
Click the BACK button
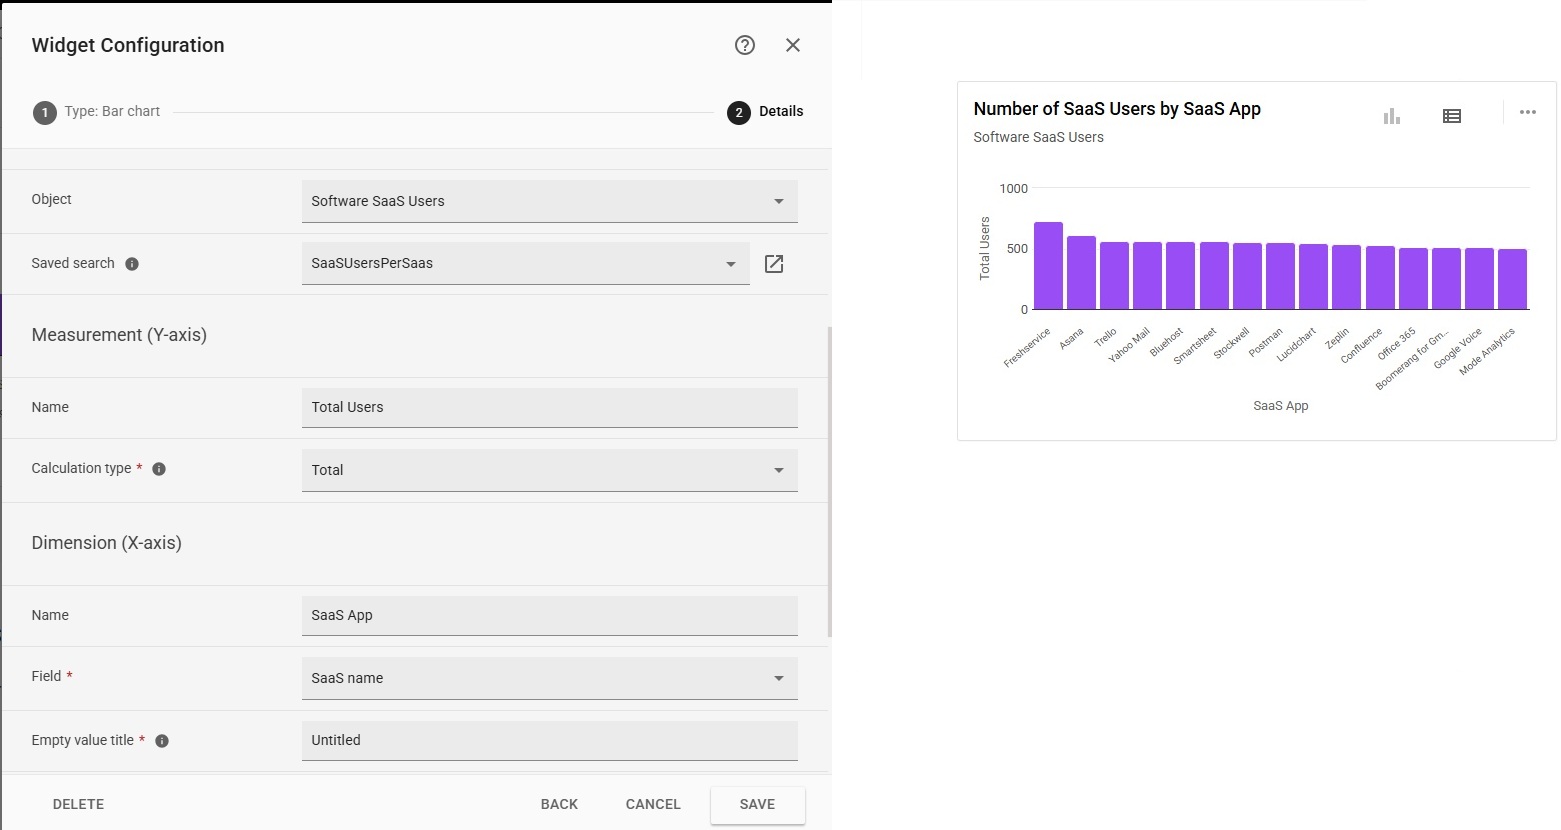click(559, 804)
